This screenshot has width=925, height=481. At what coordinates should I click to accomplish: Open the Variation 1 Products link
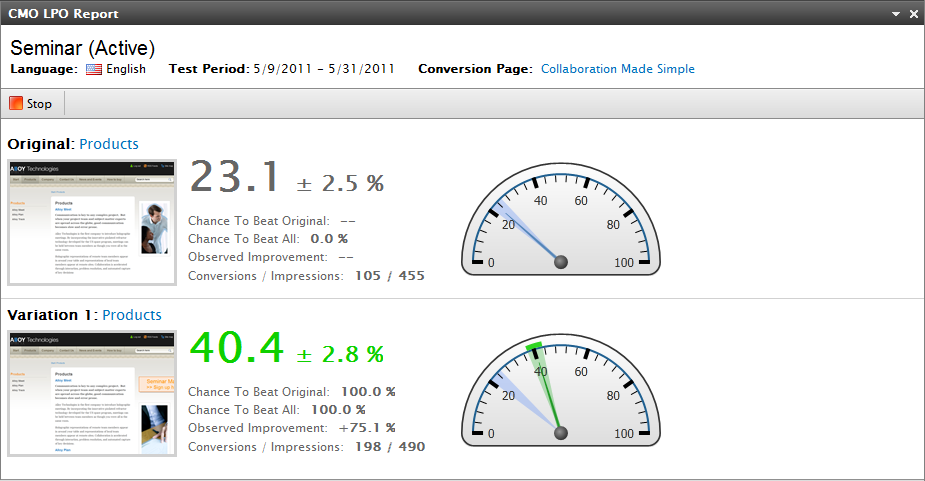click(x=132, y=315)
